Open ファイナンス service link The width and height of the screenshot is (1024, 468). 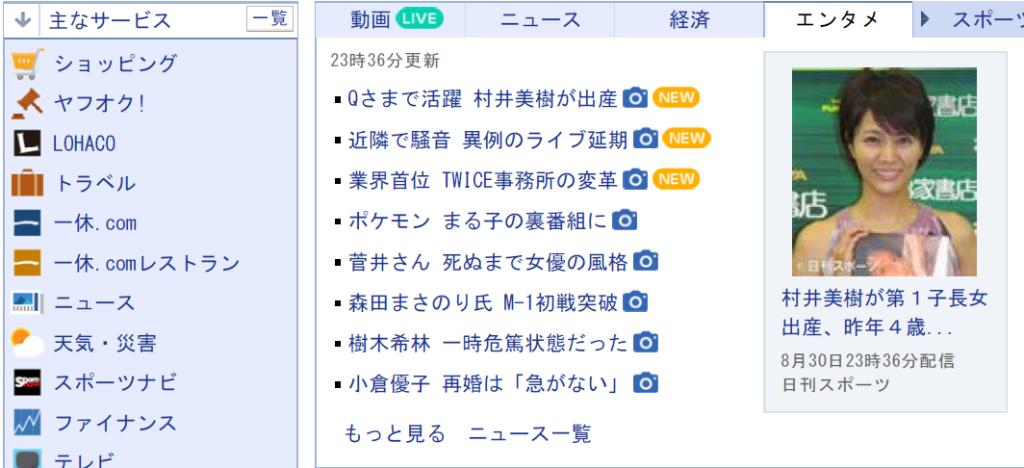point(116,422)
